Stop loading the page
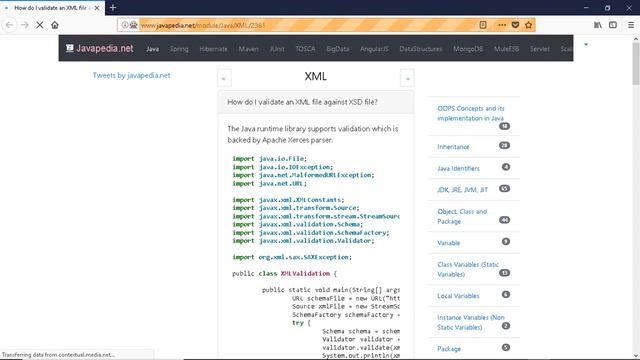This screenshot has width=640, height=360. (x=40, y=25)
